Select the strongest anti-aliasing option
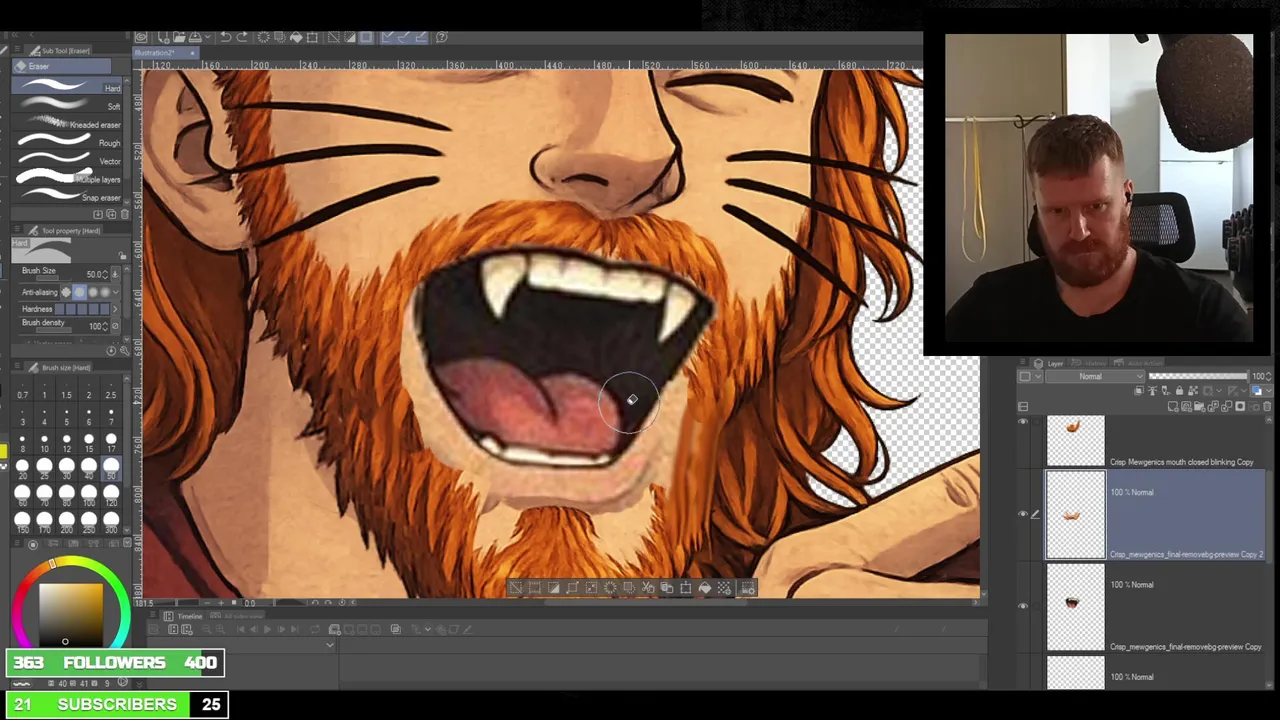1280x720 pixels. click(x=105, y=292)
